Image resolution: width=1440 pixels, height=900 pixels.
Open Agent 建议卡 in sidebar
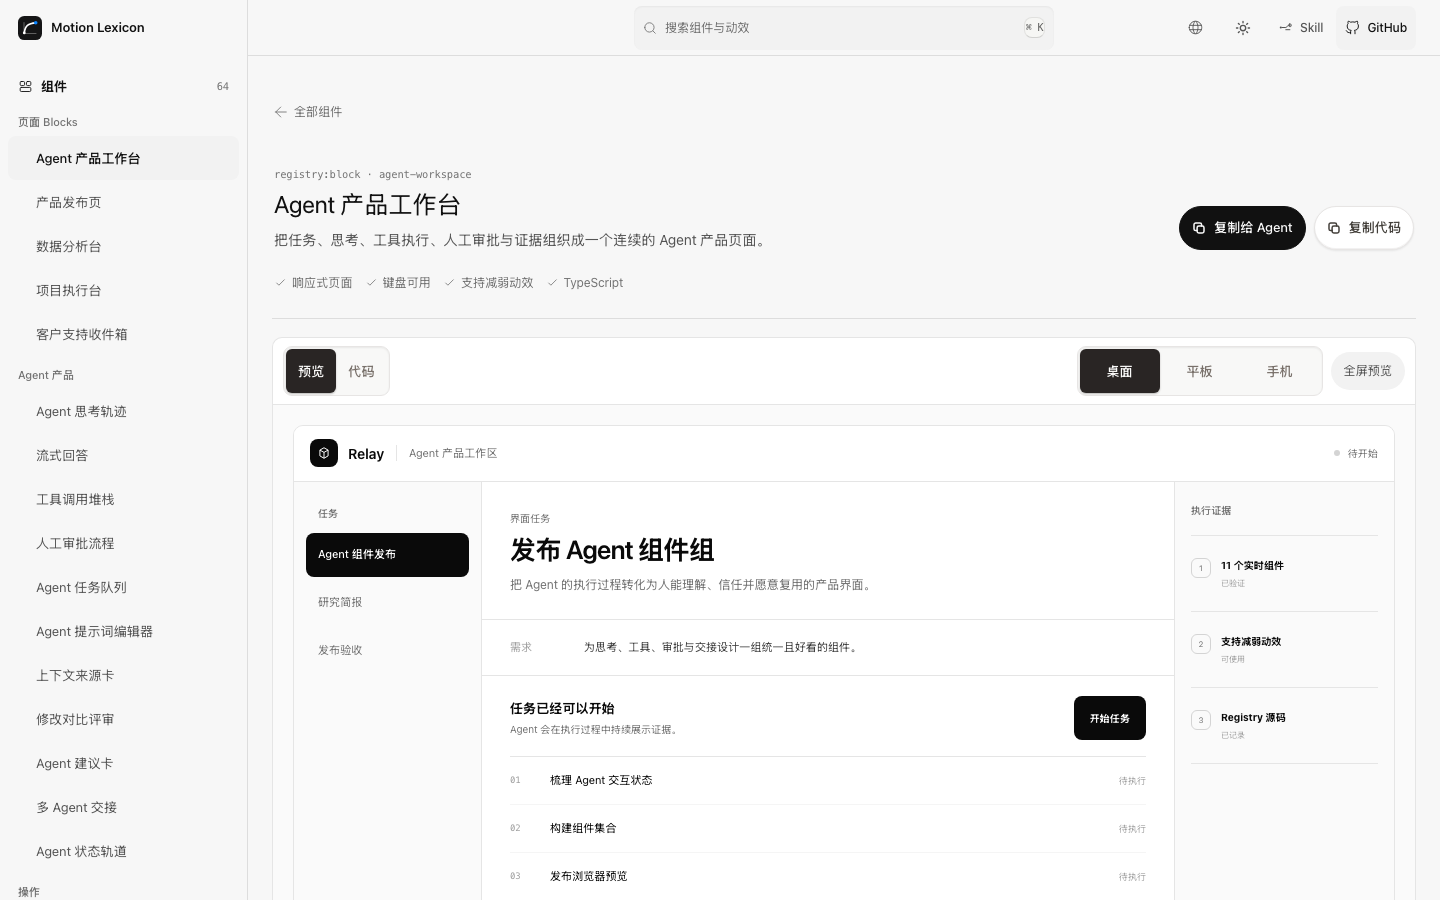pyautogui.click(x=123, y=763)
